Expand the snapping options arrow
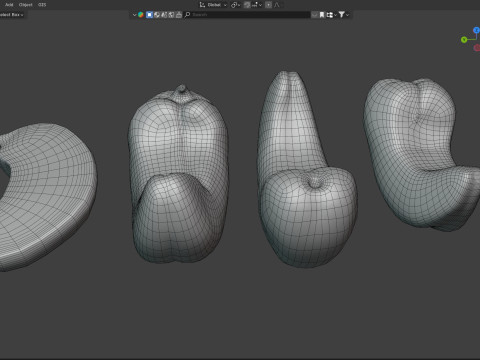480x360 pixels. coord(261,5)
